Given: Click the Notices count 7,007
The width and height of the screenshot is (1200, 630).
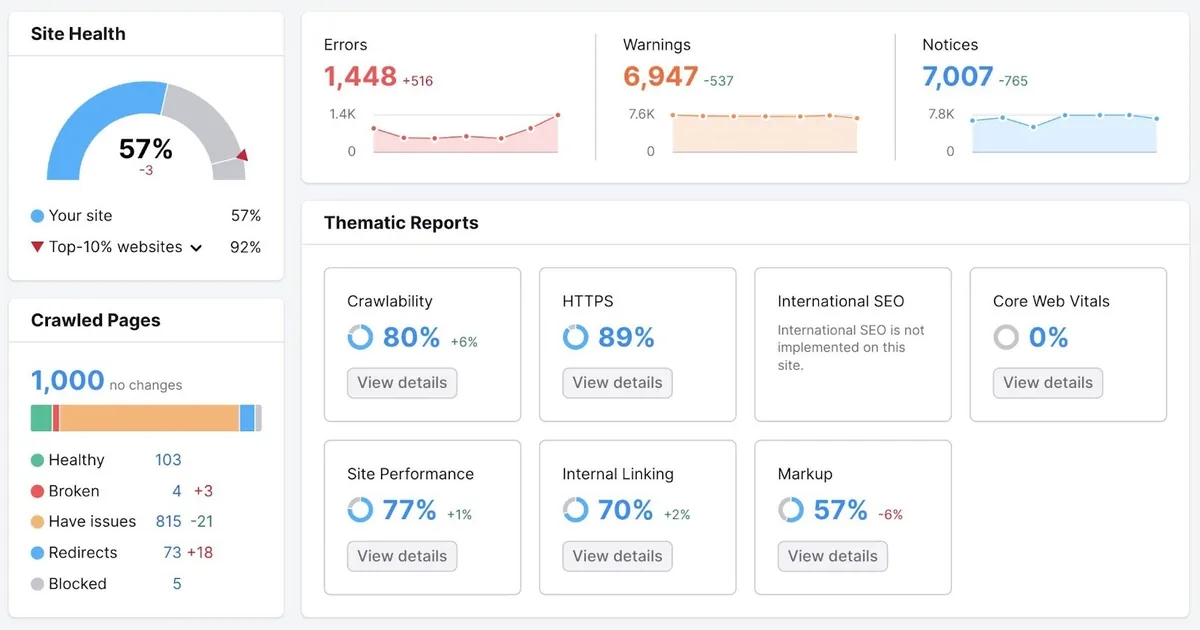Looking at the screenshot, I should click(x=958, y=77).
